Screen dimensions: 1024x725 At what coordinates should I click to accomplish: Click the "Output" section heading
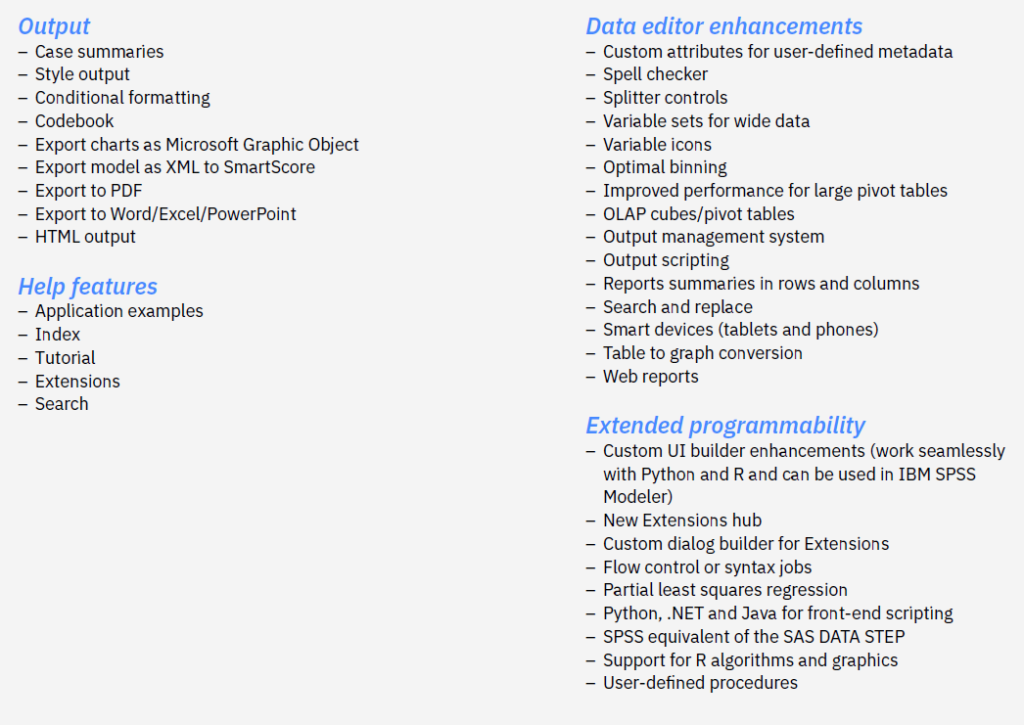click(x=54, y=27)
